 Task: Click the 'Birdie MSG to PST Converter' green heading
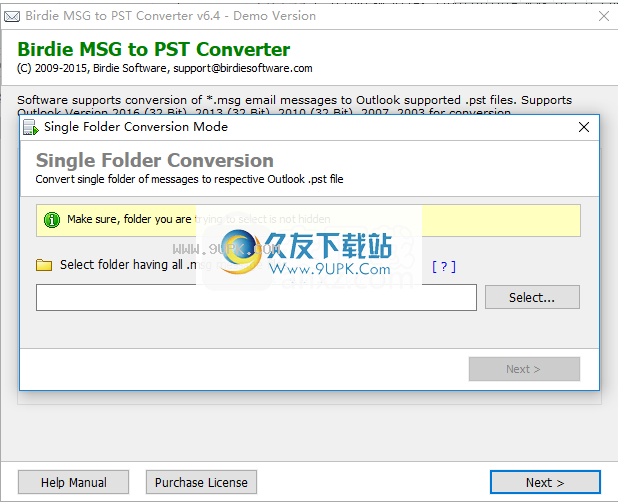coord(154,49)
